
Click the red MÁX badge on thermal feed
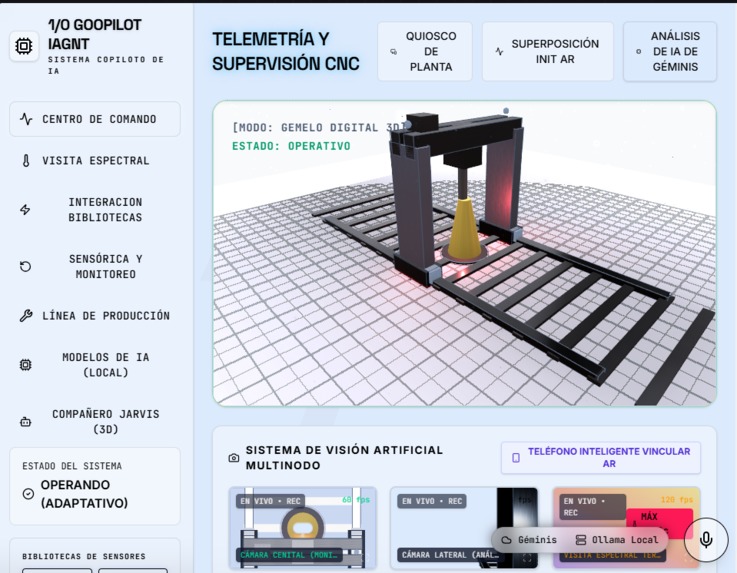click(x=659, y=522)
